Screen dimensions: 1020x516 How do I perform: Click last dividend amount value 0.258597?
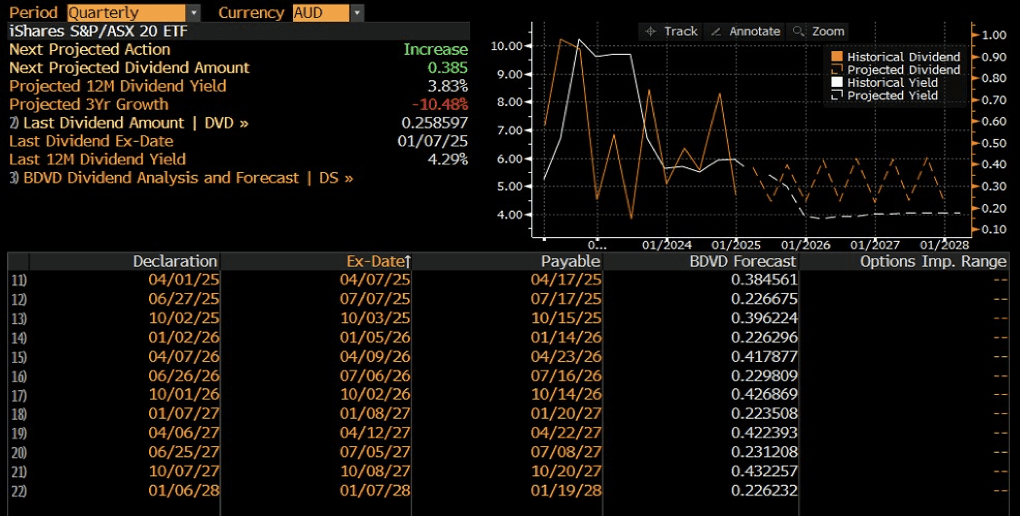tap(435, 123)
